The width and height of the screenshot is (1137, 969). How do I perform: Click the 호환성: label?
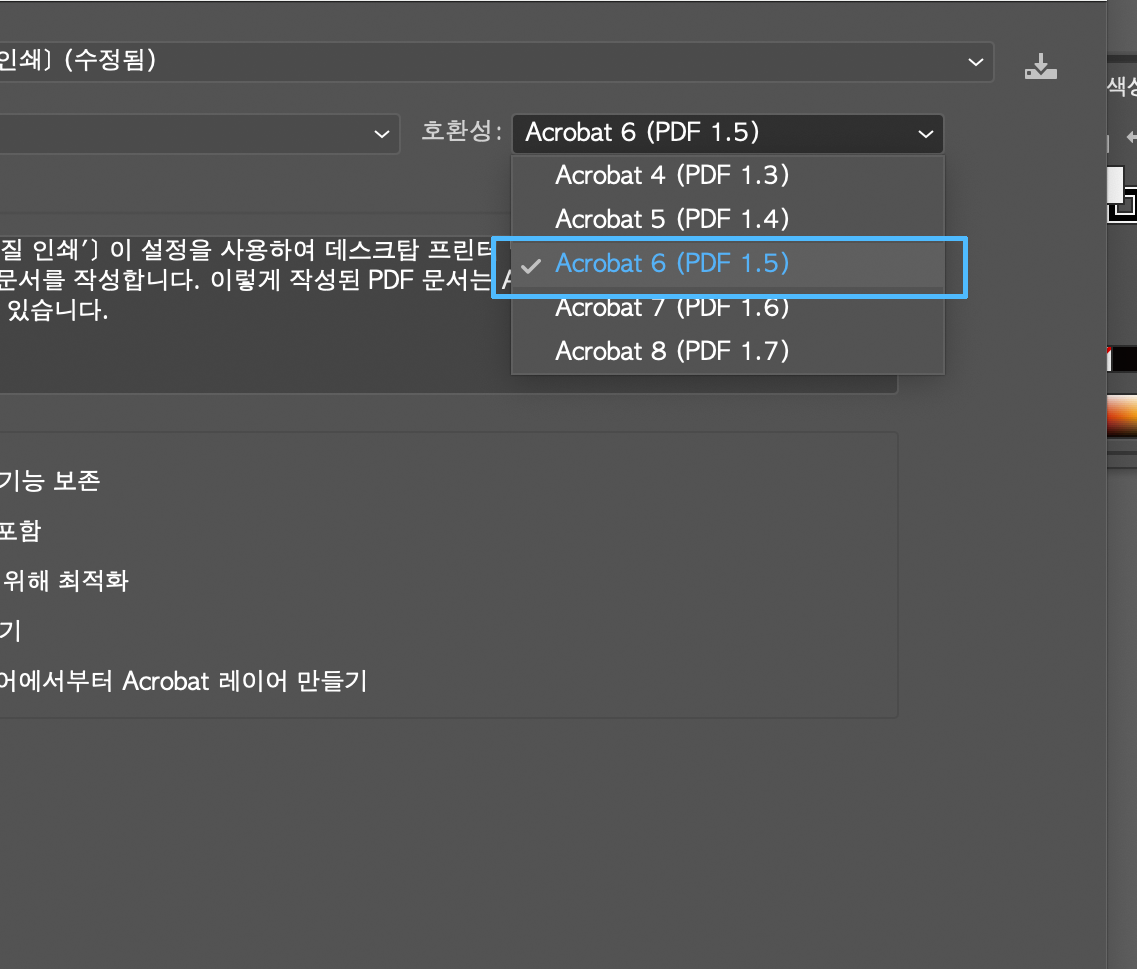(462, 131)
